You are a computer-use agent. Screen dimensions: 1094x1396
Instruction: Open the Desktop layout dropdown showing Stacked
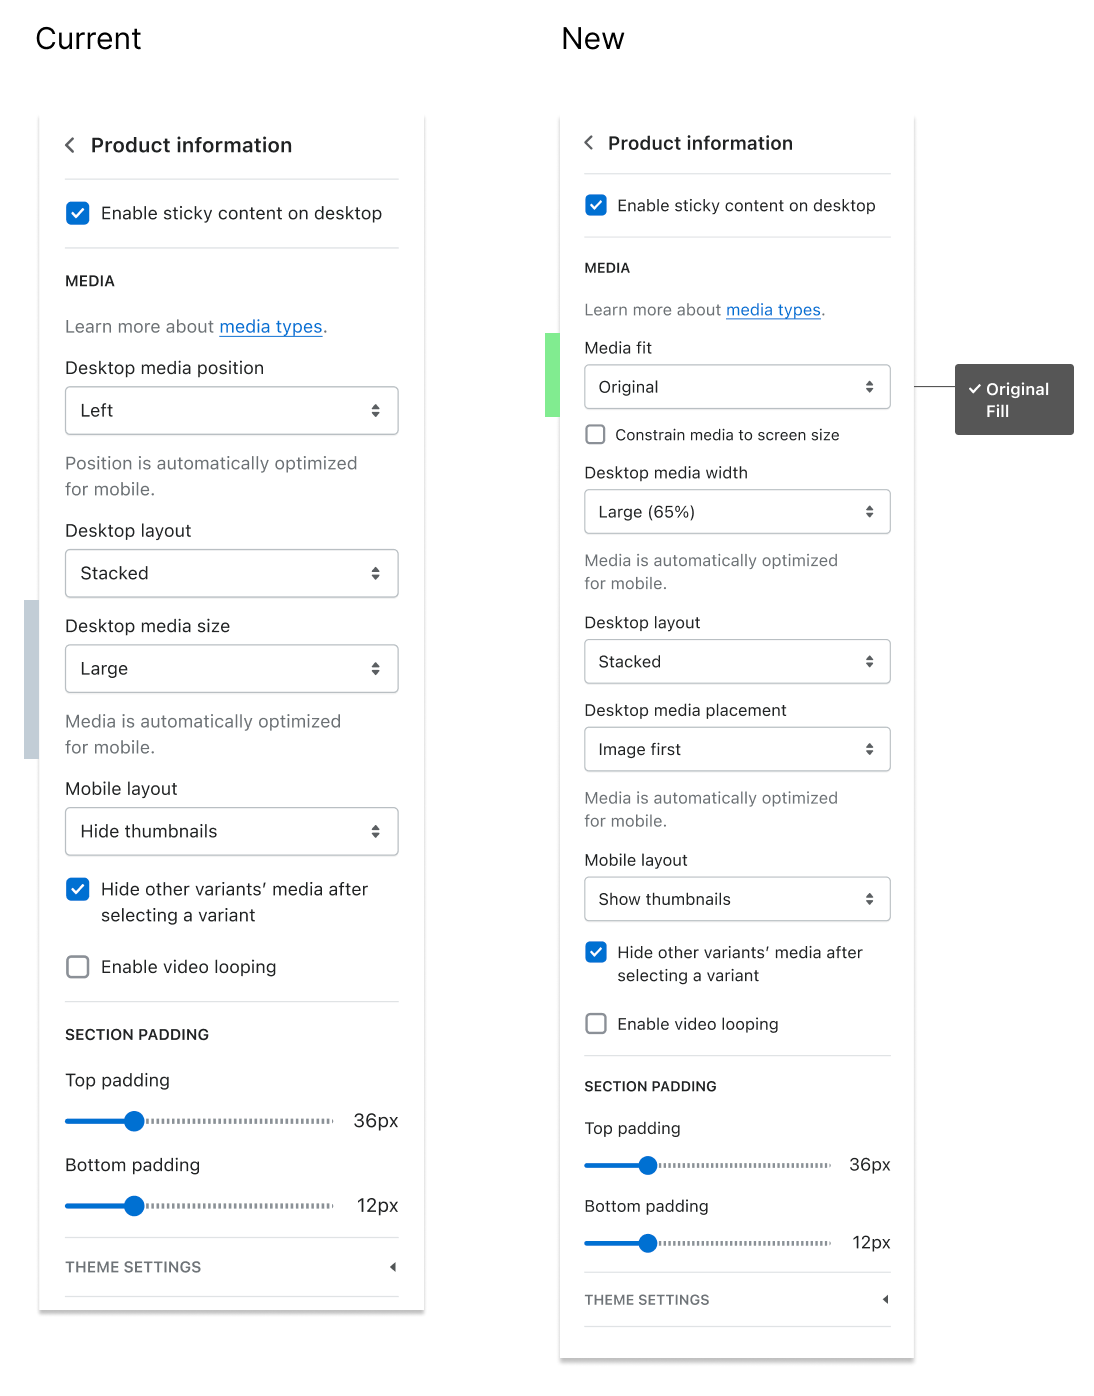click(x=231, y=573)
